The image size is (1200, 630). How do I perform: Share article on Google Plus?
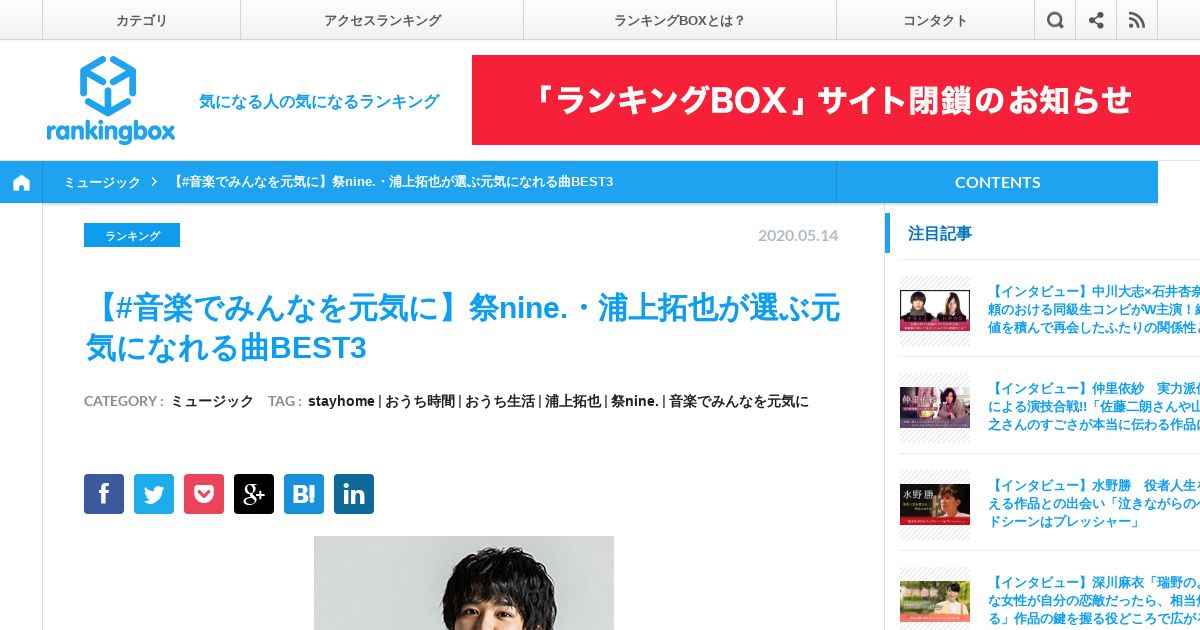point(254,494)
